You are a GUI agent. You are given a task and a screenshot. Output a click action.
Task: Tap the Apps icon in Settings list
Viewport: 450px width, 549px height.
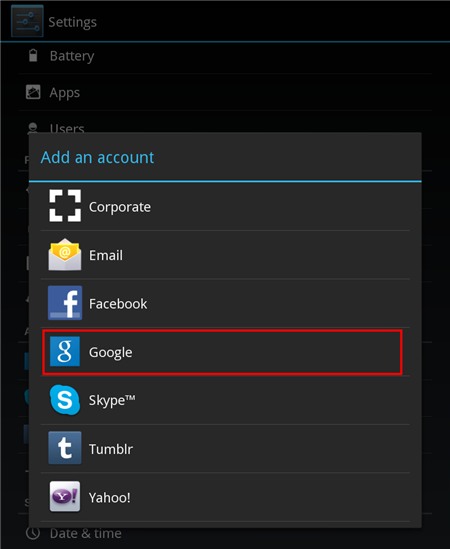pos(33,92)
